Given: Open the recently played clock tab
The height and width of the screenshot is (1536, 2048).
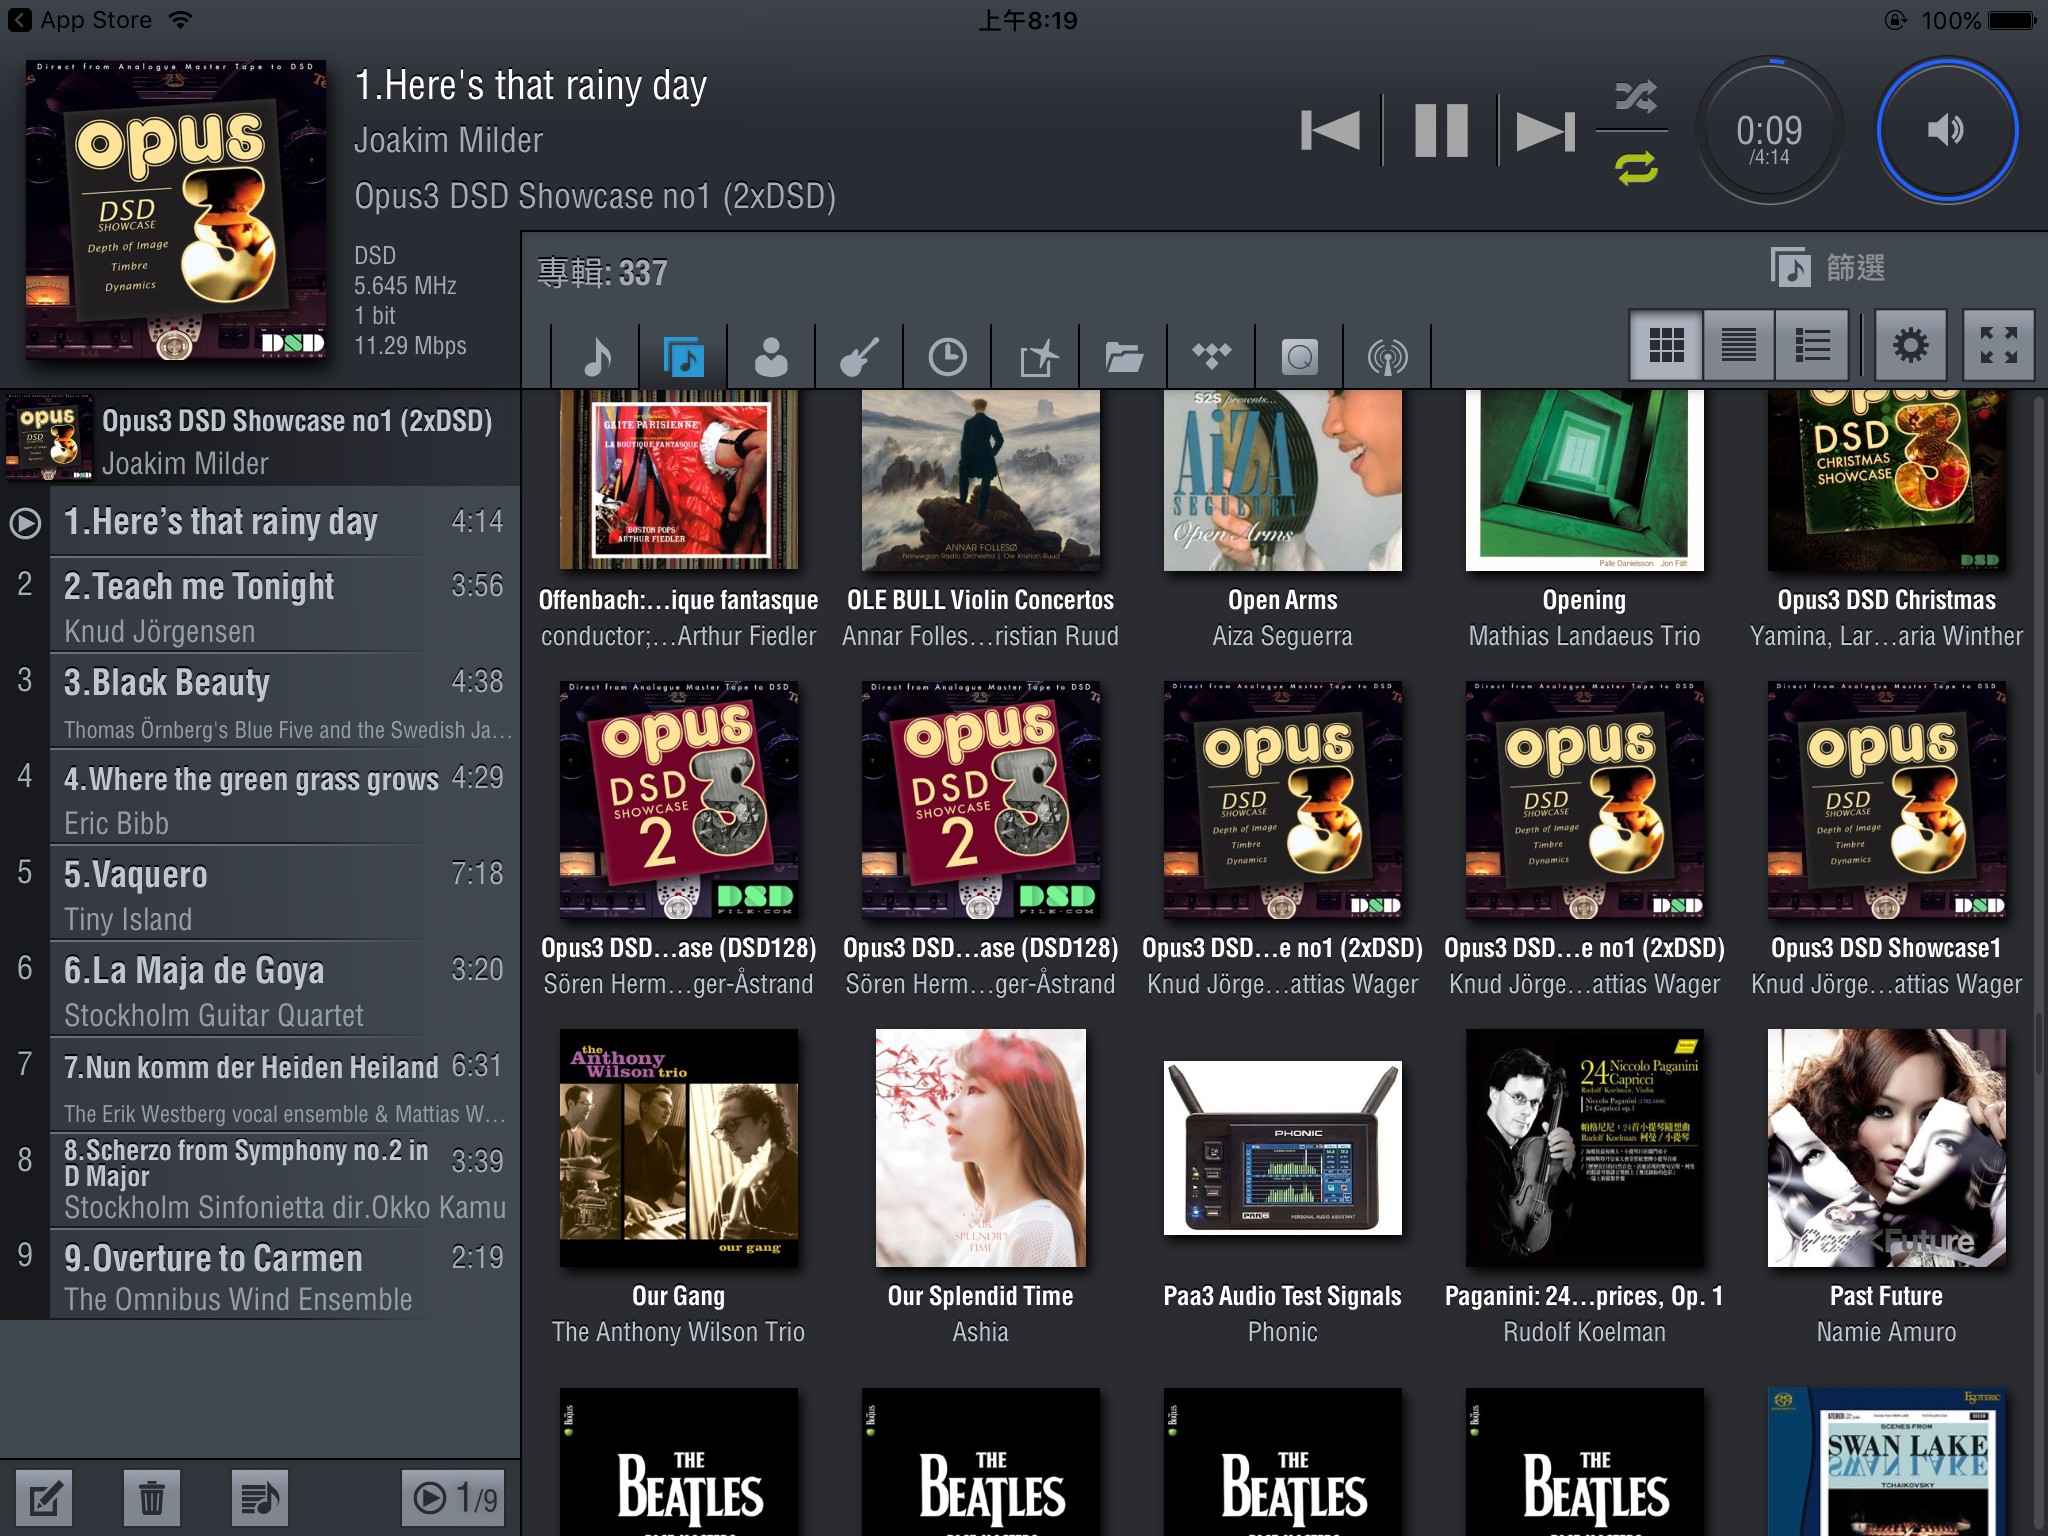Looking at the screenshot, I should point(947,356).
